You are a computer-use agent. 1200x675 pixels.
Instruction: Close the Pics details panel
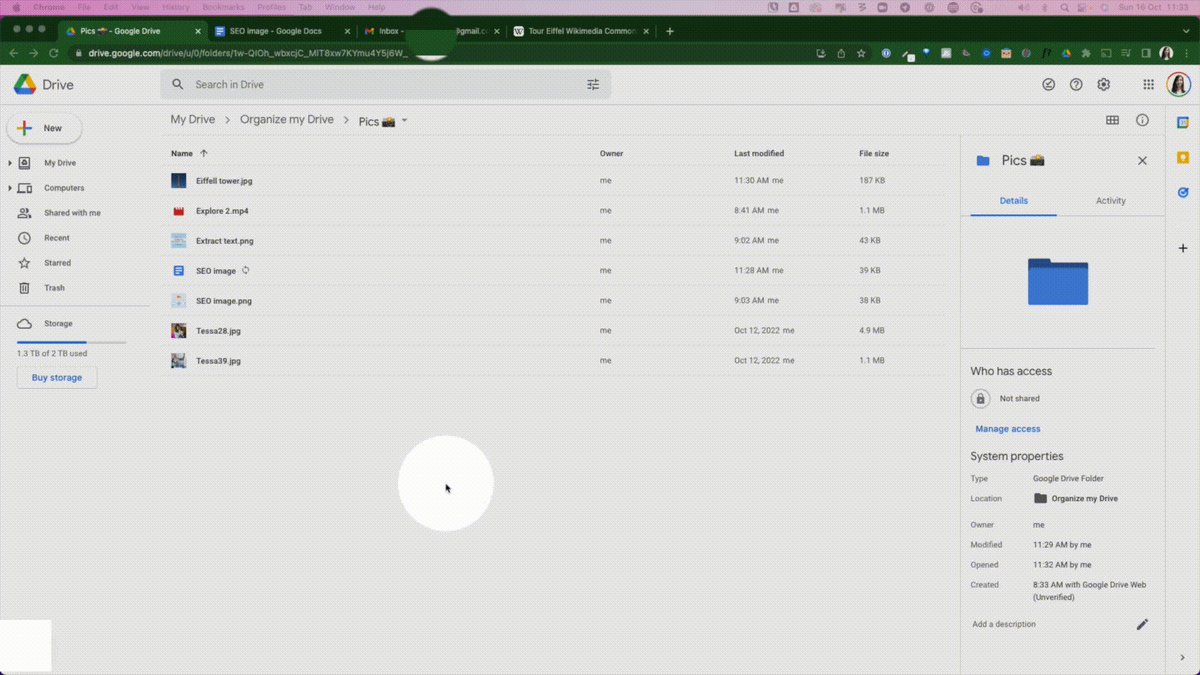pos(1142,161)
